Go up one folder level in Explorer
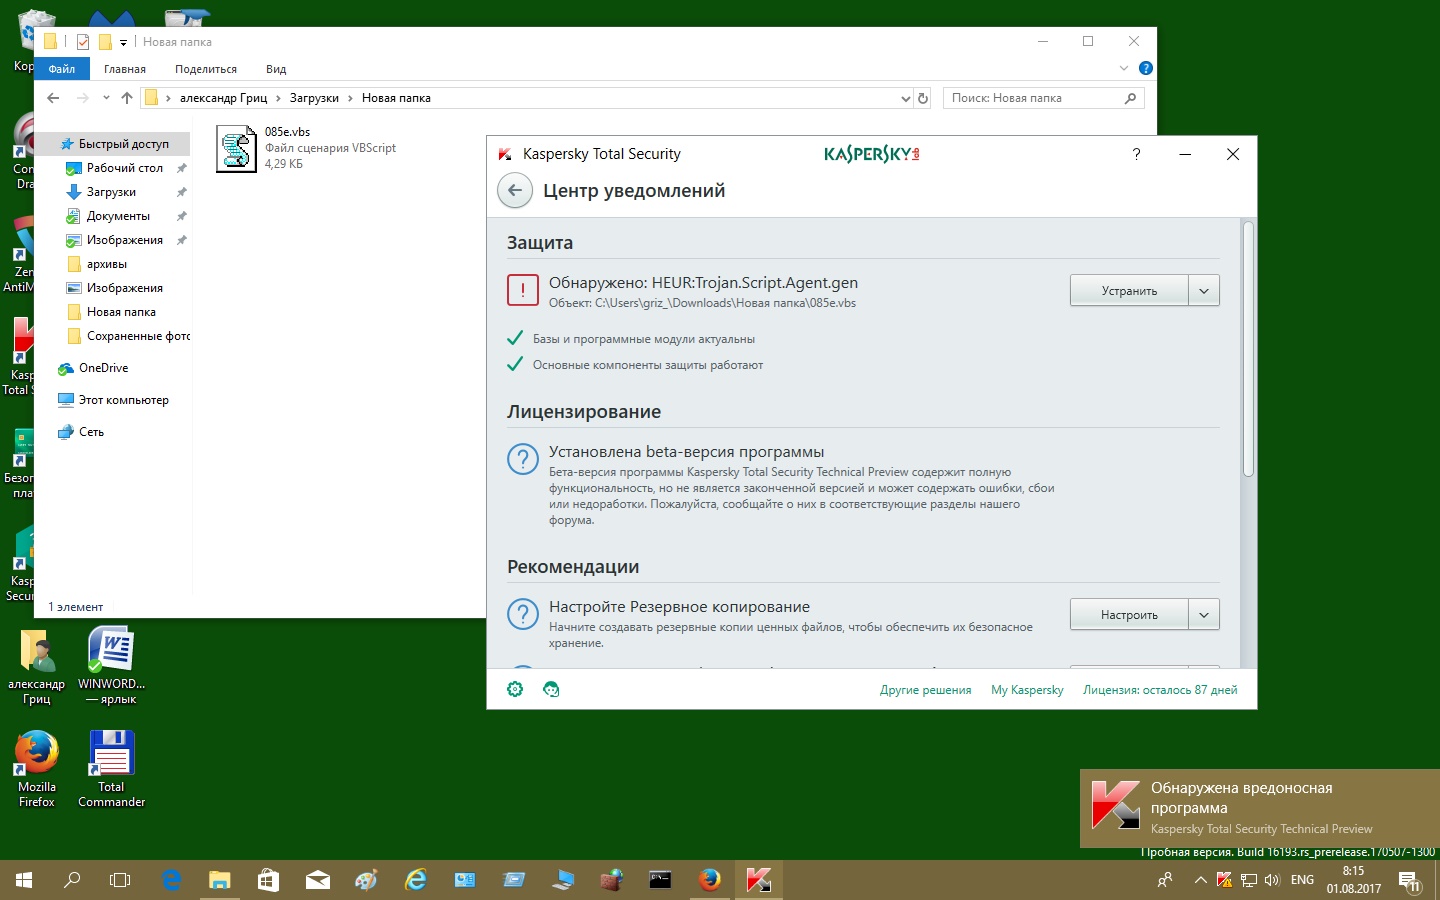Screen dimensions: 1440x900 click(127, 98)
